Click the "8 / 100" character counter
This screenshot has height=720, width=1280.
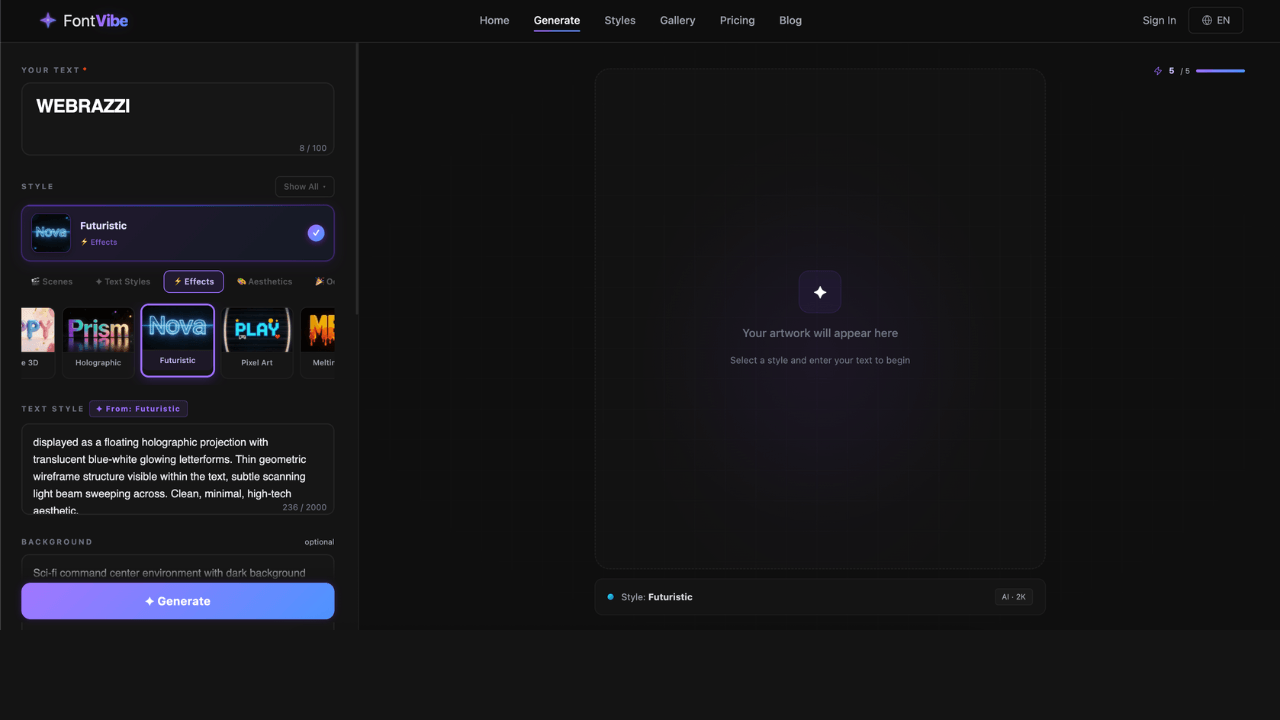coord(313,148)
